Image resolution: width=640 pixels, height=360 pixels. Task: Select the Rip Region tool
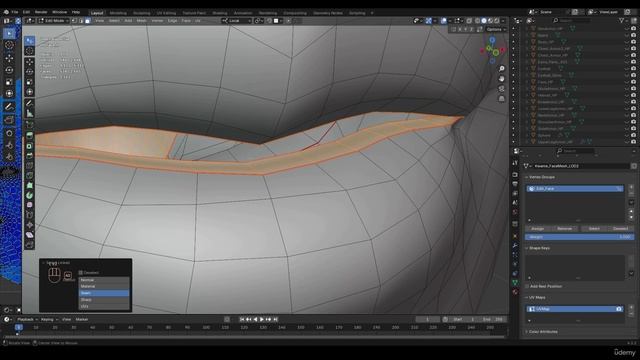[29, 244]
